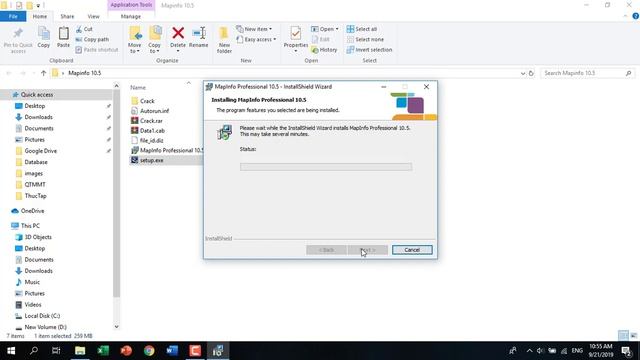Click Cut in Clipboard group
The width and height of the screenshot is (640, 360).
click(84, 29)
